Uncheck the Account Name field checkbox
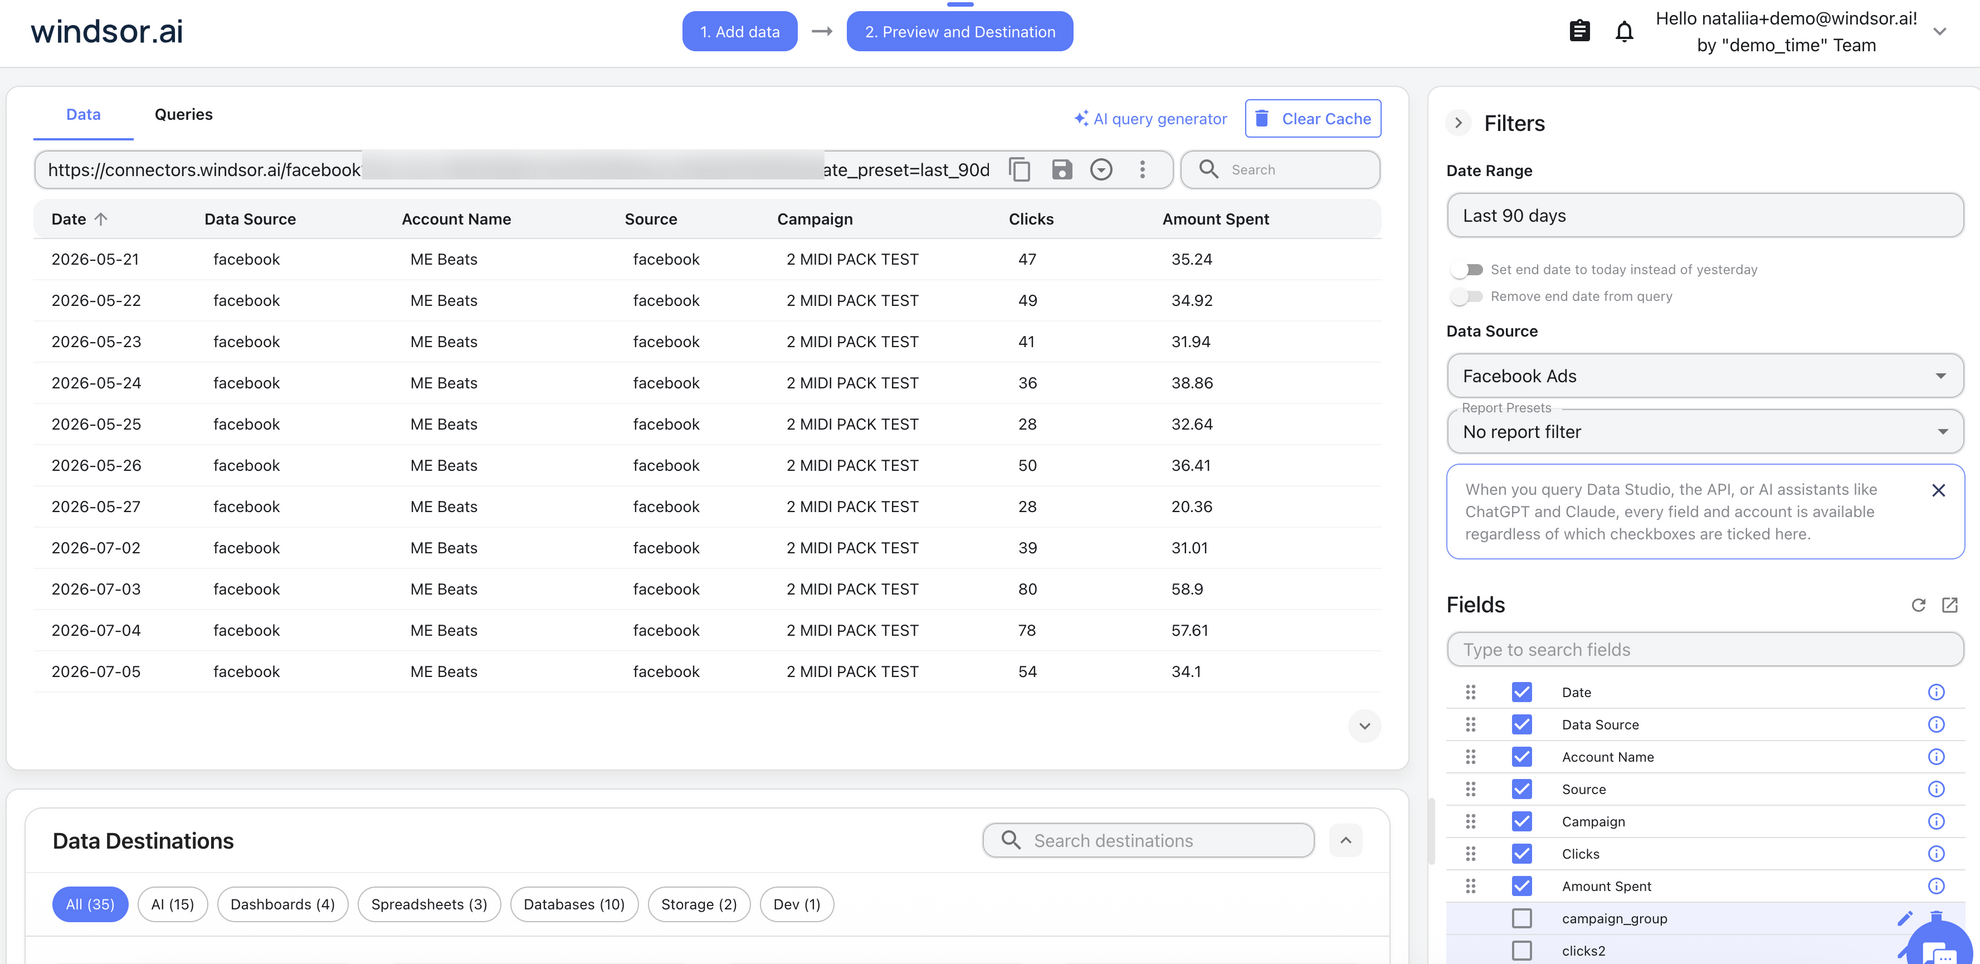Screen dimensions: 1980x964 coord(1522,757)
